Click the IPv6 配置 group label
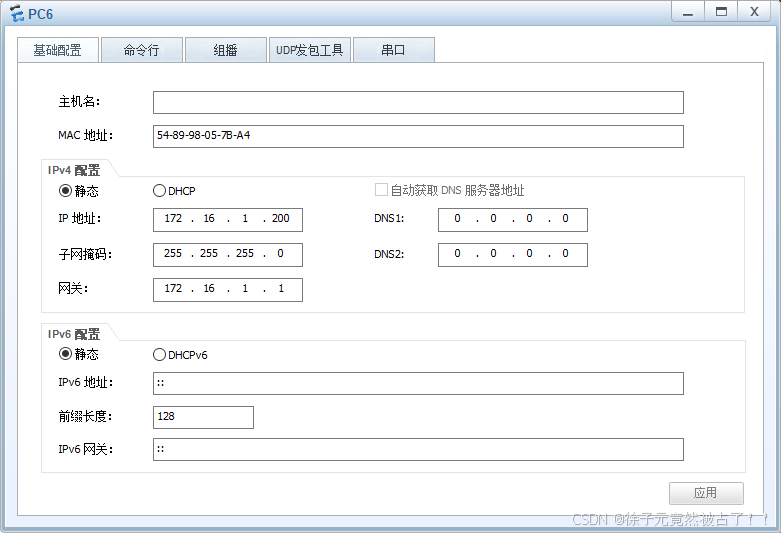The image size is (781, 533). [x=74, y=334]
